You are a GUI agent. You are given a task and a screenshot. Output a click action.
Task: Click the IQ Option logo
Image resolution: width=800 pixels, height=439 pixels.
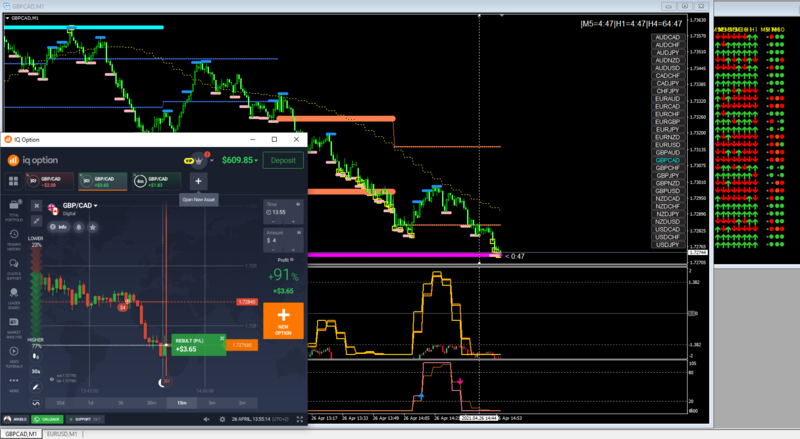tap(33, 160)
